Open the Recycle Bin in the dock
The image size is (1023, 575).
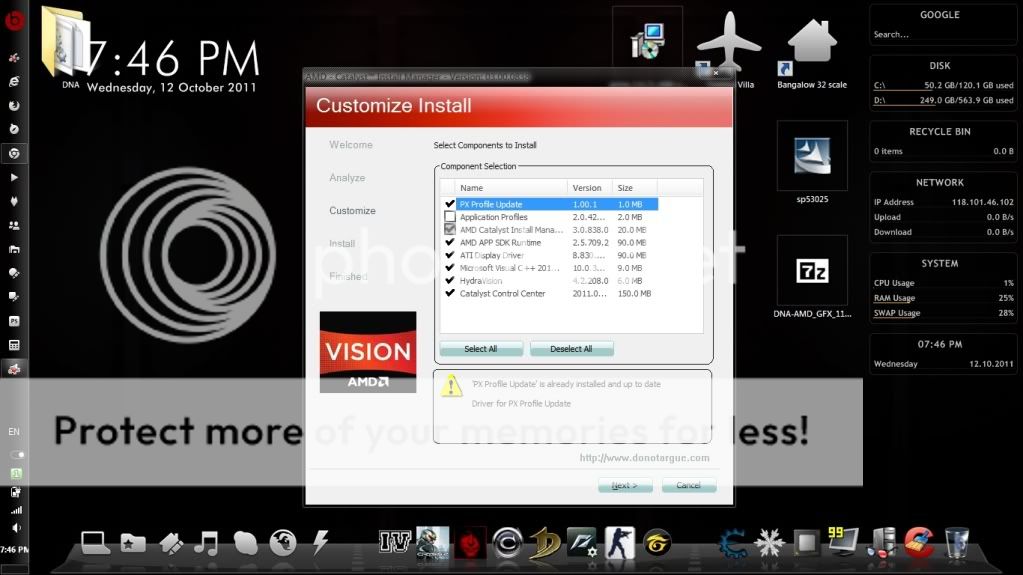957,543
